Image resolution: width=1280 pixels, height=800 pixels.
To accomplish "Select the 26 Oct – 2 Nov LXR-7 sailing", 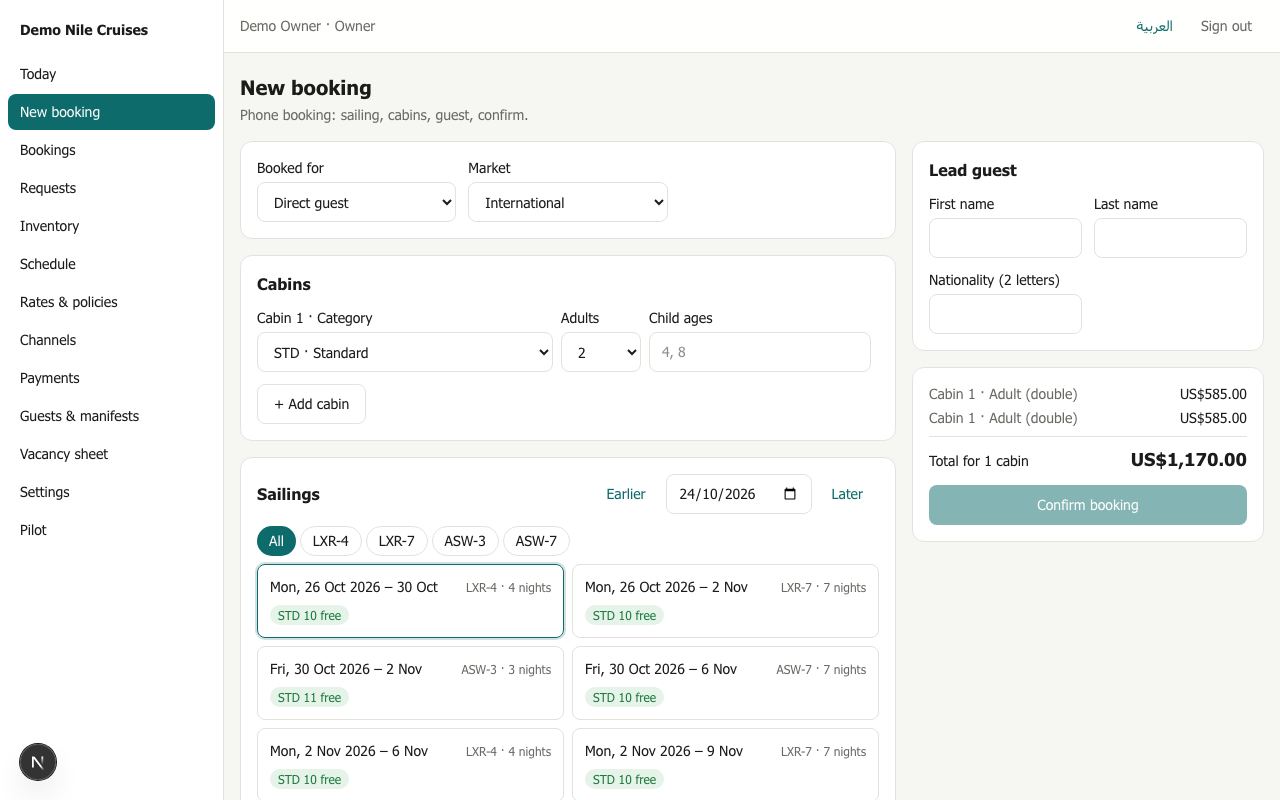I will [725, 601].
